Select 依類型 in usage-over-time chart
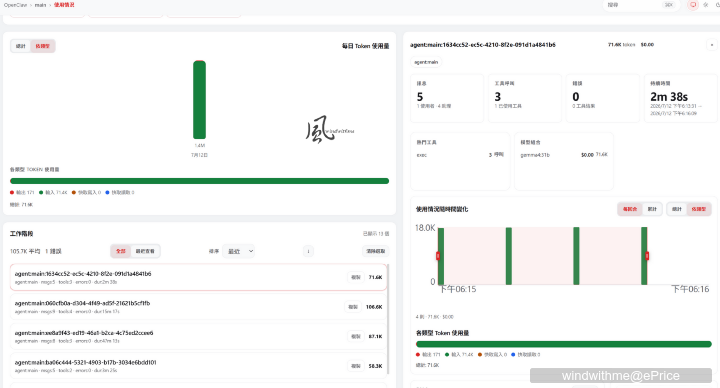This screenshot has width=720, height=388. click(699, 209)
